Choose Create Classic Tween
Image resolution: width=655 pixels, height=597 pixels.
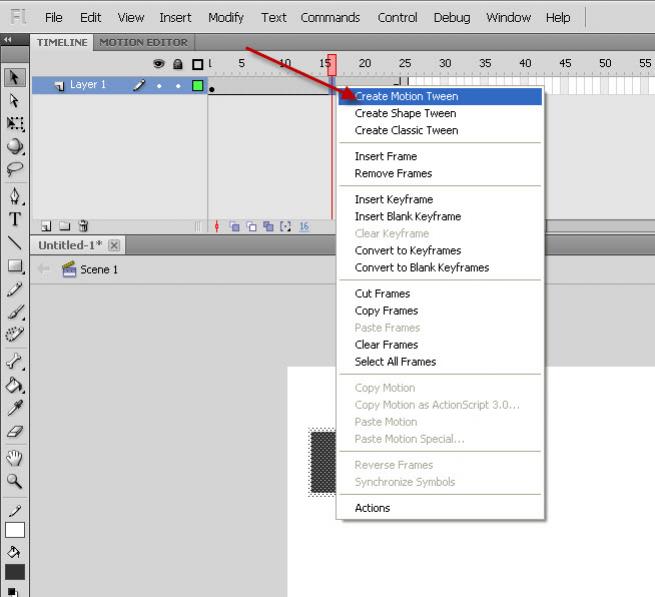coord(440,130)
